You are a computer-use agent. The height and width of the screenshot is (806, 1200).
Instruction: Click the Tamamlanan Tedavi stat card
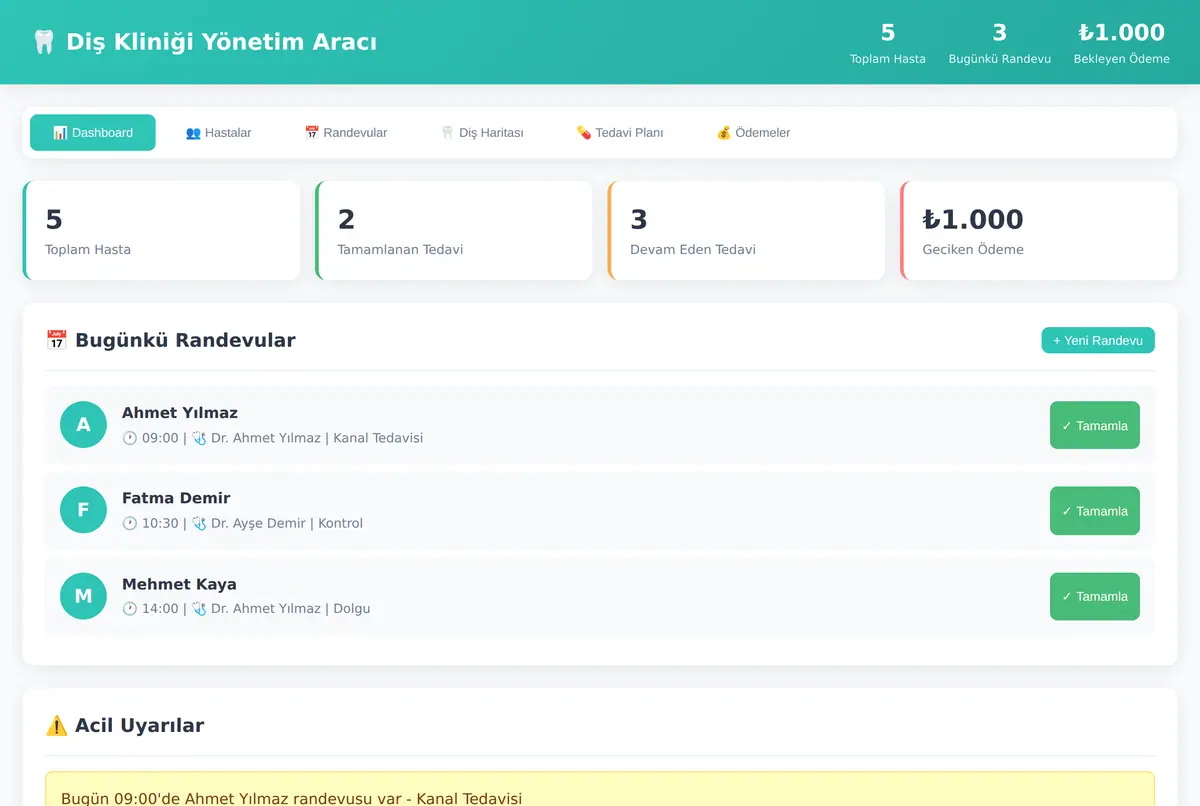[454, 230]
